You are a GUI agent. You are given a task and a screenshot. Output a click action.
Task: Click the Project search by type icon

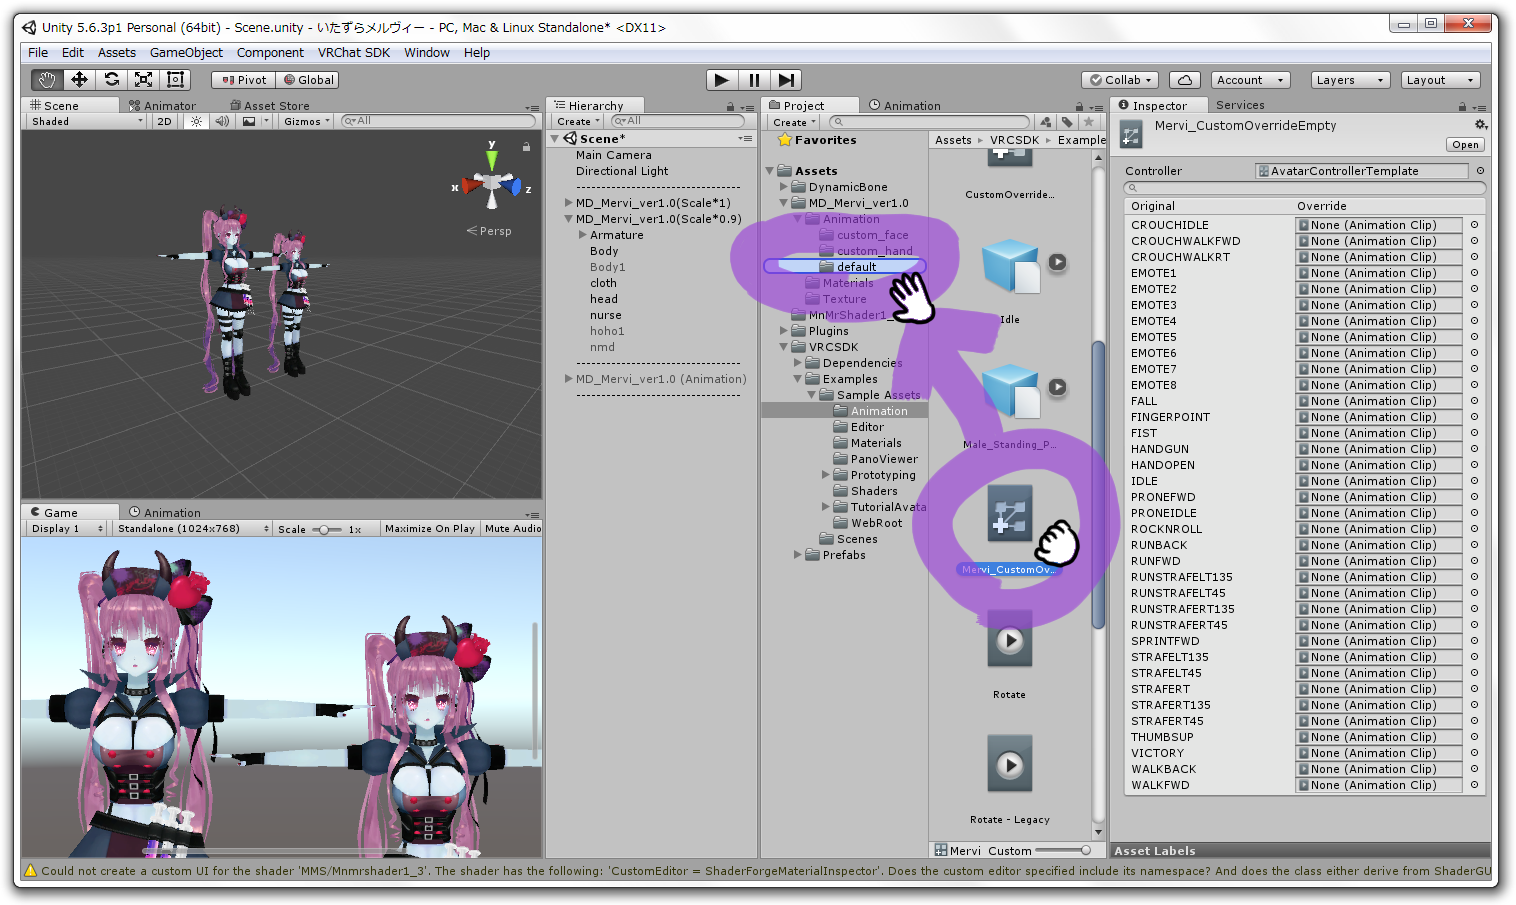coord(1046,122)
